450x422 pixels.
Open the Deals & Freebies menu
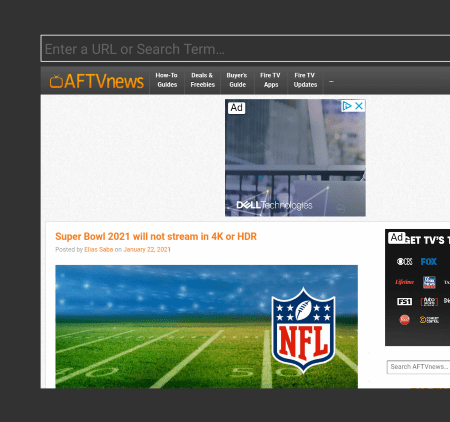tap(202, 80)
